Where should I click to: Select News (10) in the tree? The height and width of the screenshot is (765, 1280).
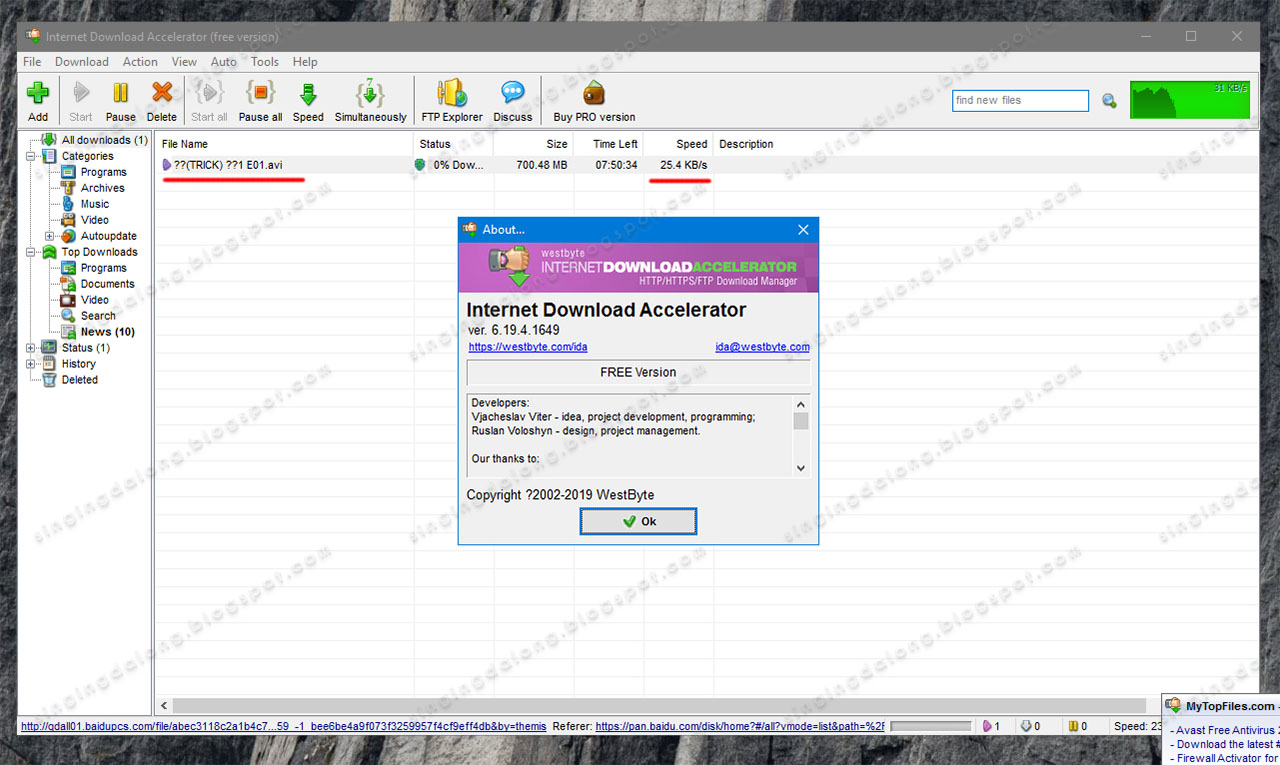pyautogui.click(x=108, y=332)
